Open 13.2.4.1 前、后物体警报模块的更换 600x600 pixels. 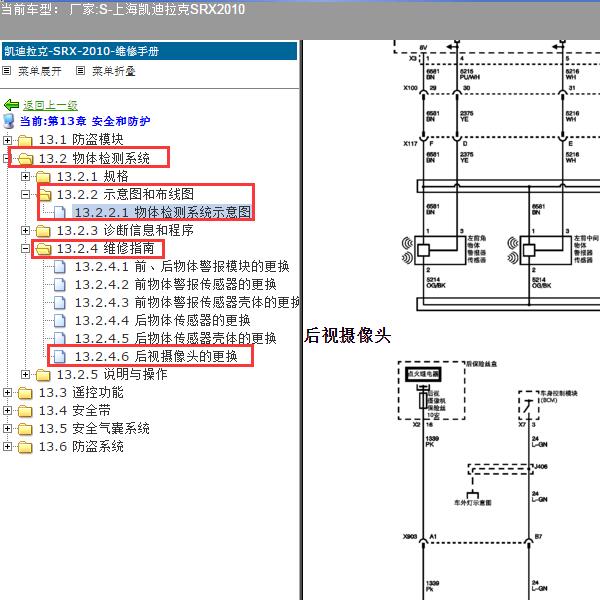point(182,267)
